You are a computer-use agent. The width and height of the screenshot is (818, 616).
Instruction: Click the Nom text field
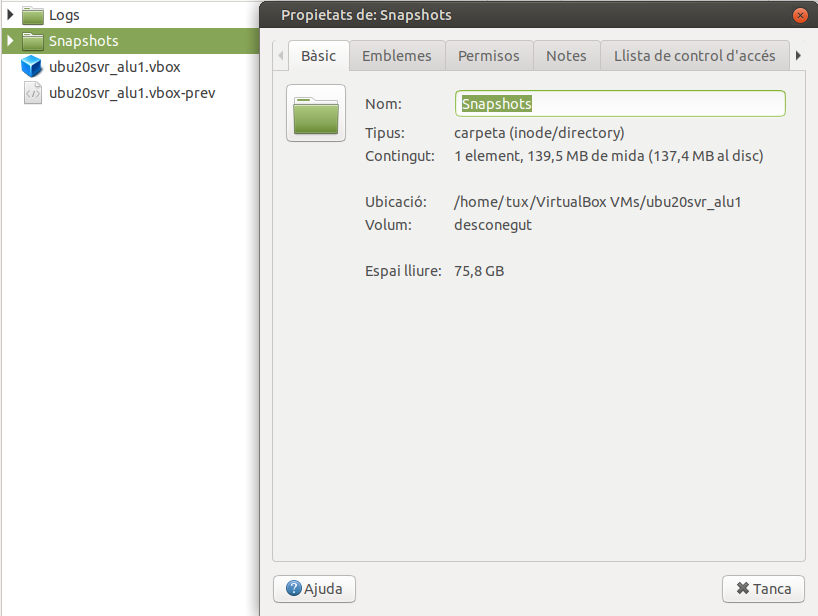point(620,104)
